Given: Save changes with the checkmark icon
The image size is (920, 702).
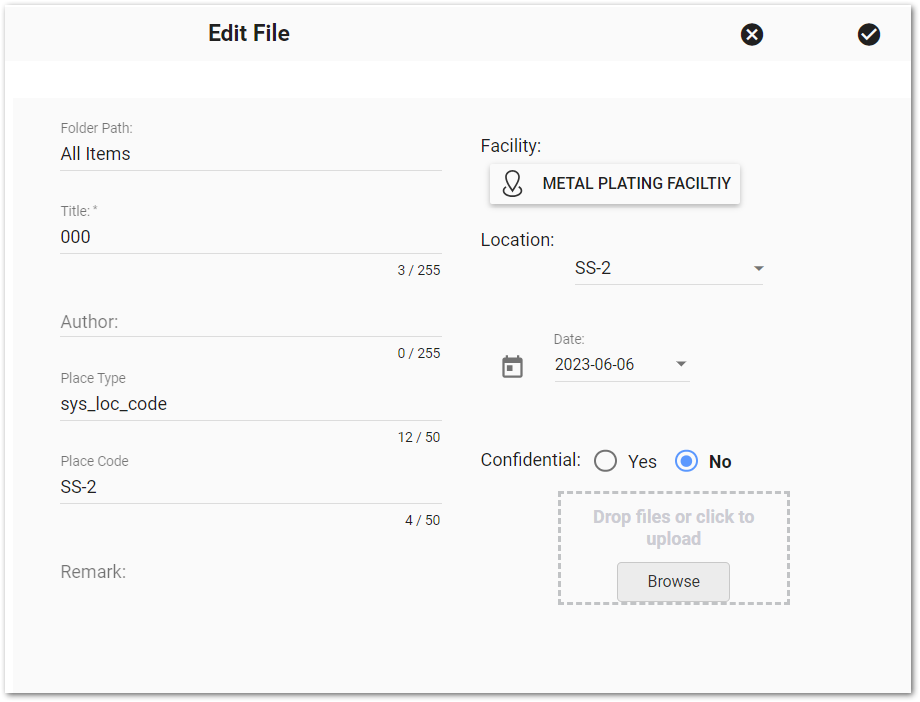Looking at the screenshot, I should [868, 34].
